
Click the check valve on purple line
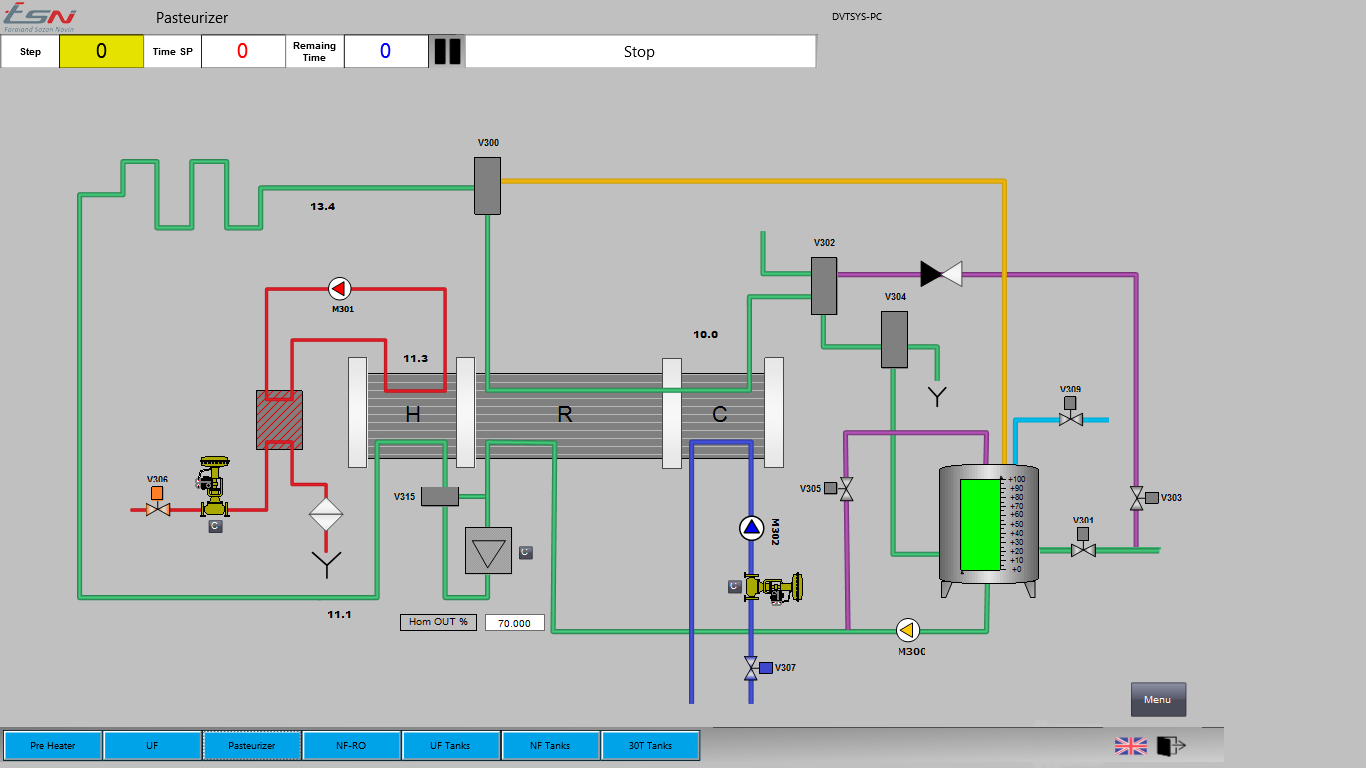click(941, 273)
